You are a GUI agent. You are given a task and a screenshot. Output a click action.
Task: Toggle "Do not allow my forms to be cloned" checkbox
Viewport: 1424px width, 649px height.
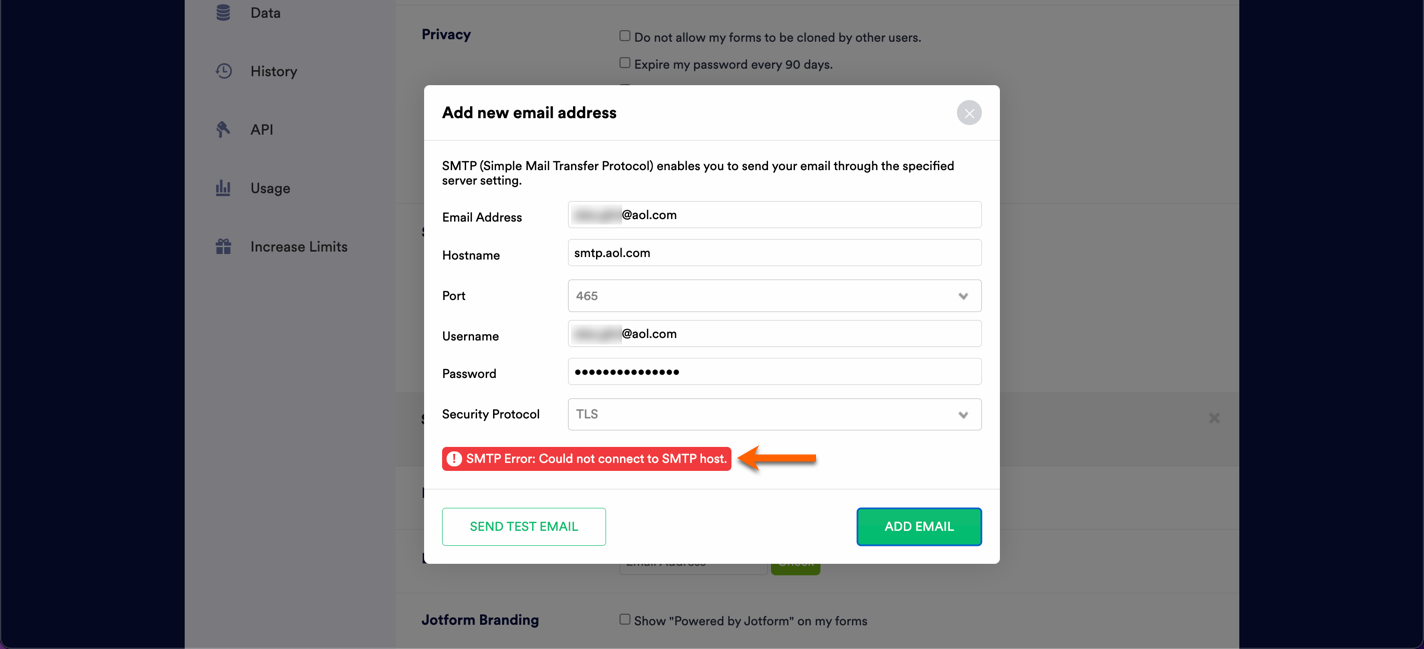pos(625,36)
